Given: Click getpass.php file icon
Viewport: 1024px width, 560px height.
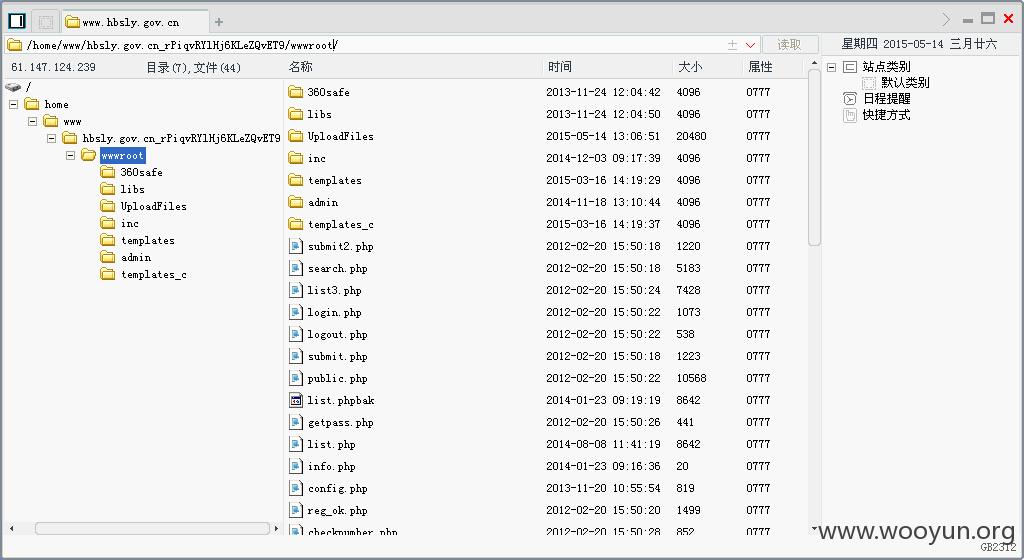Looking at the screenshot, I should click(296, 422).
